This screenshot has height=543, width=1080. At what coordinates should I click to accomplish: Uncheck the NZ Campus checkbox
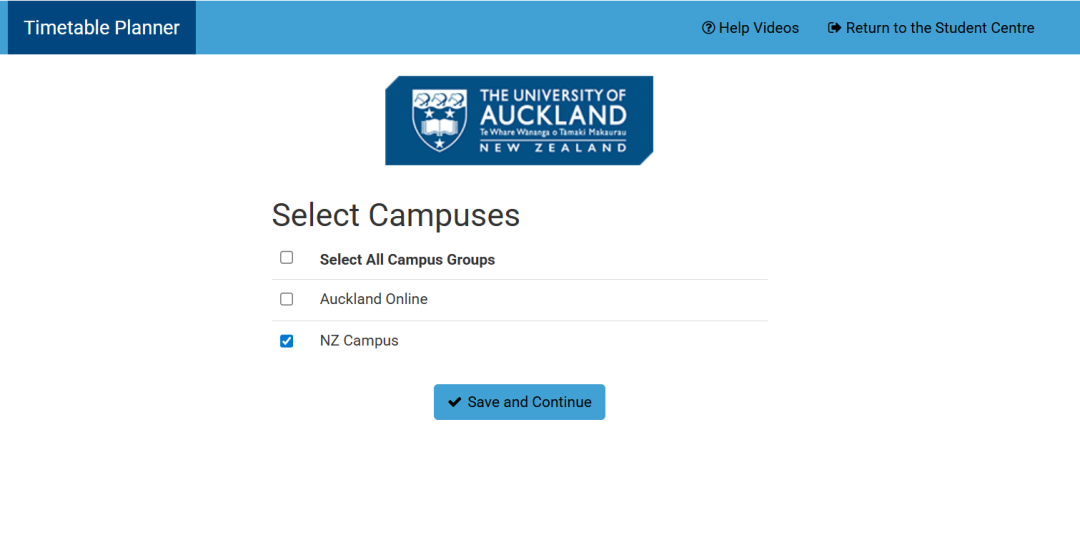pos(287,341)
